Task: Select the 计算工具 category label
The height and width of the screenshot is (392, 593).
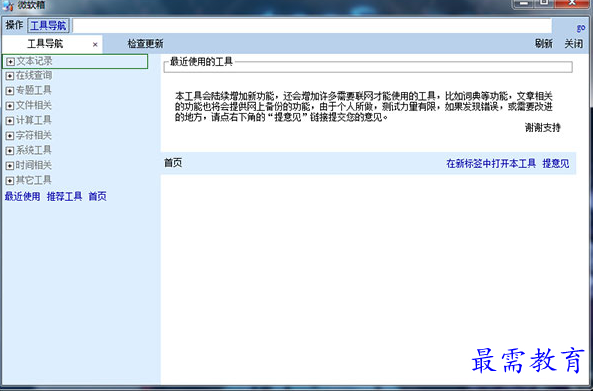Action: coord(34,120)
